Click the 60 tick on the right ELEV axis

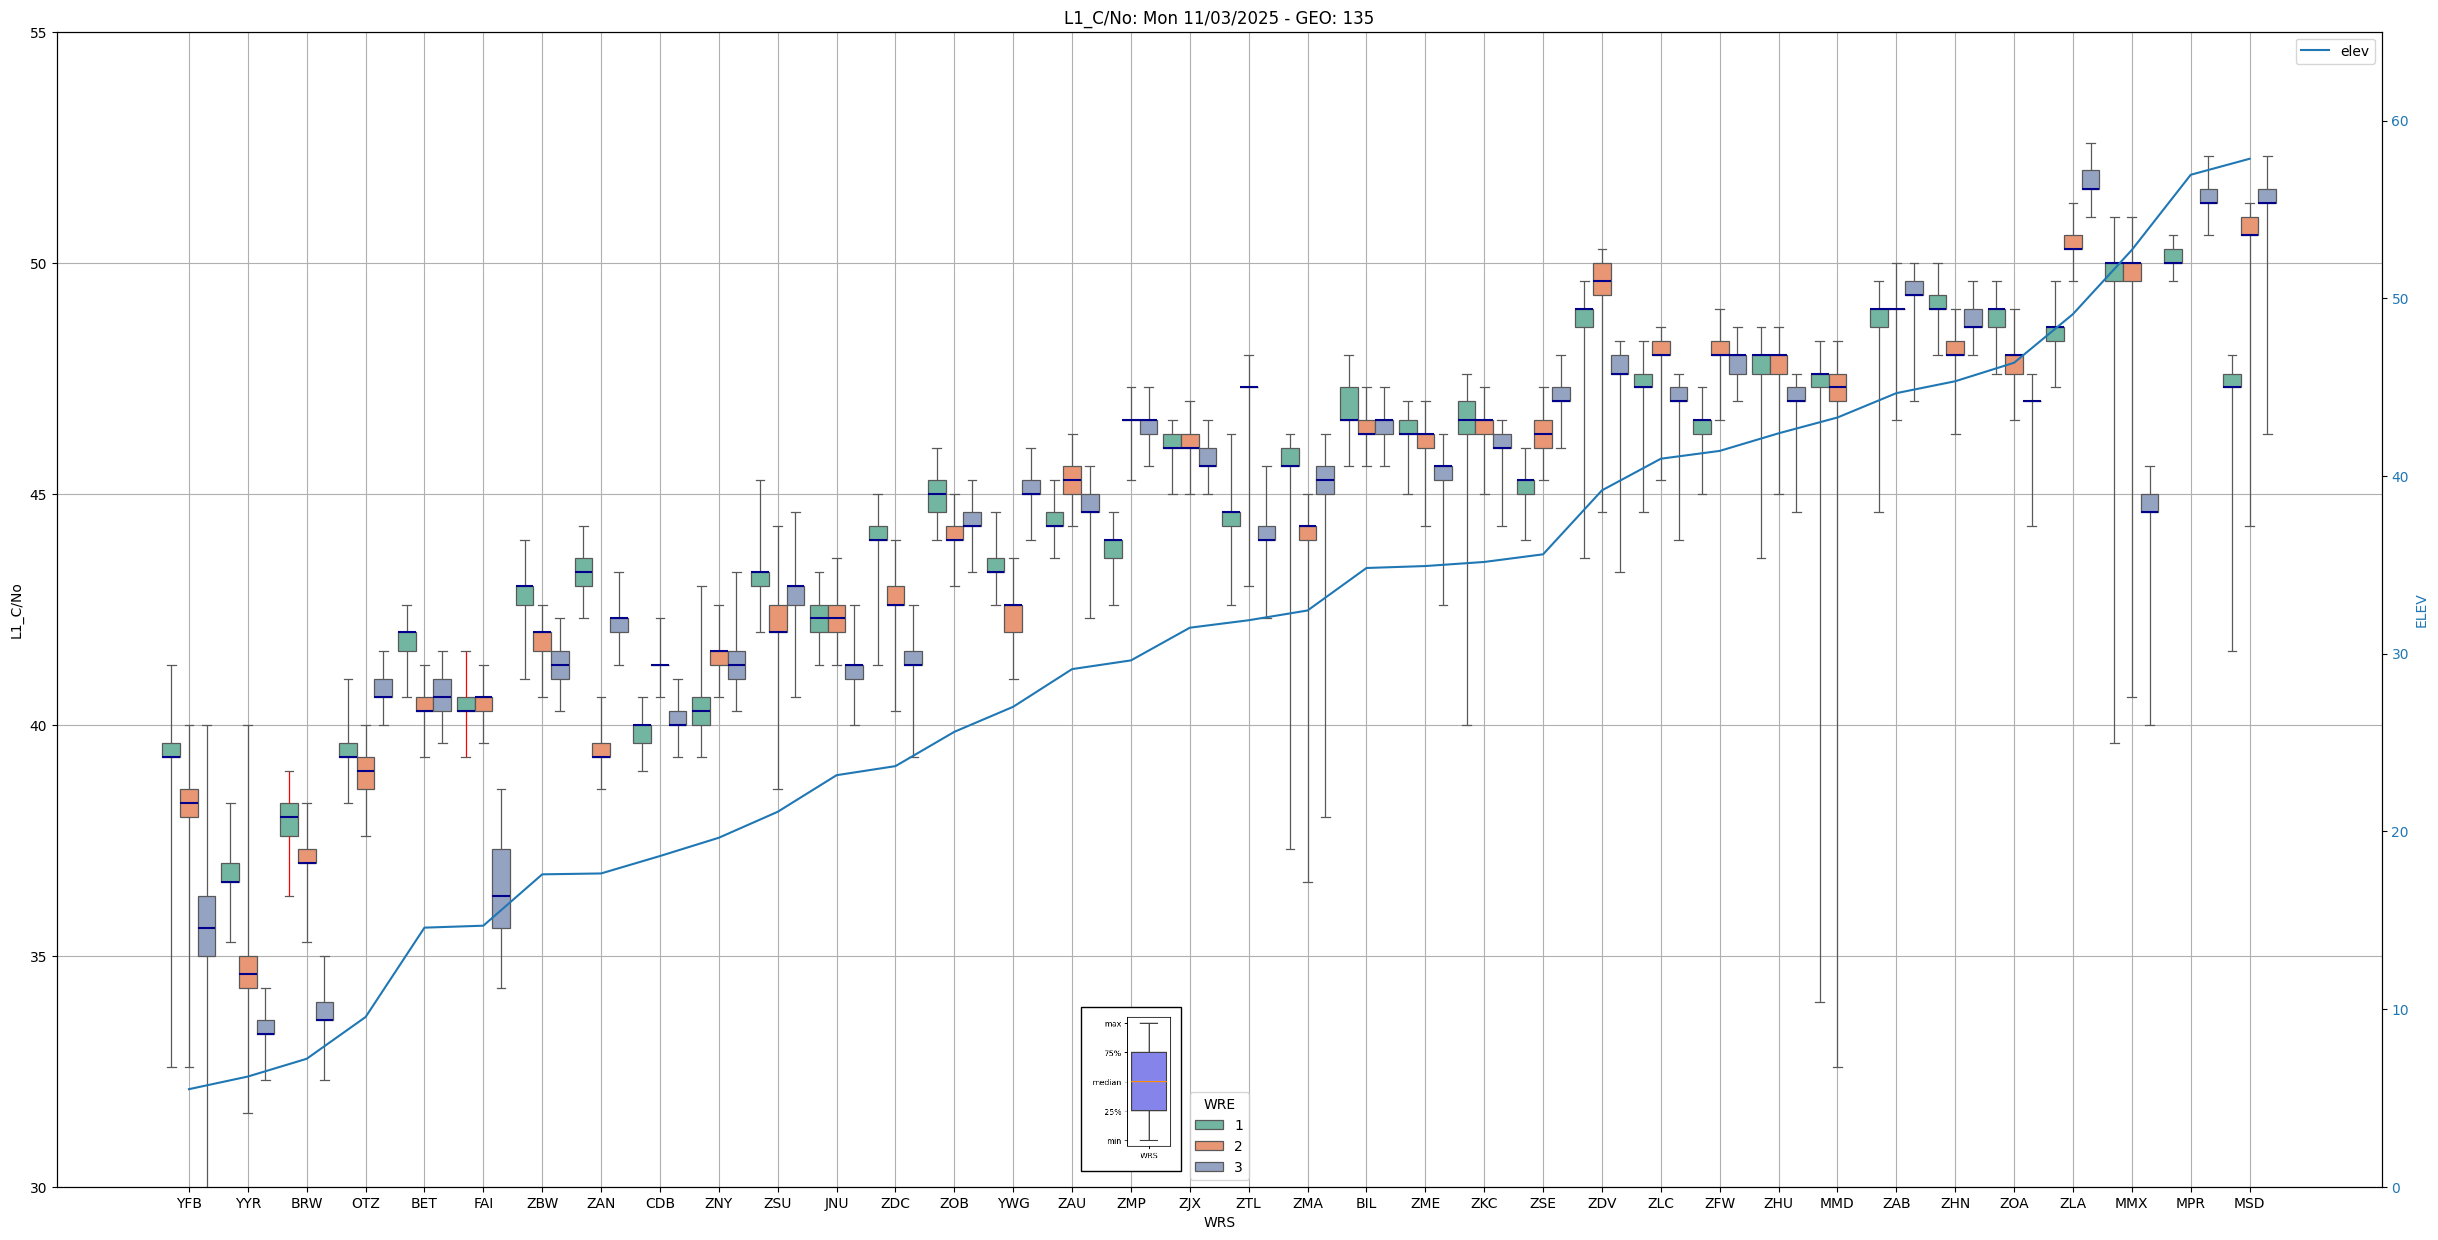tap(2399, 122)
